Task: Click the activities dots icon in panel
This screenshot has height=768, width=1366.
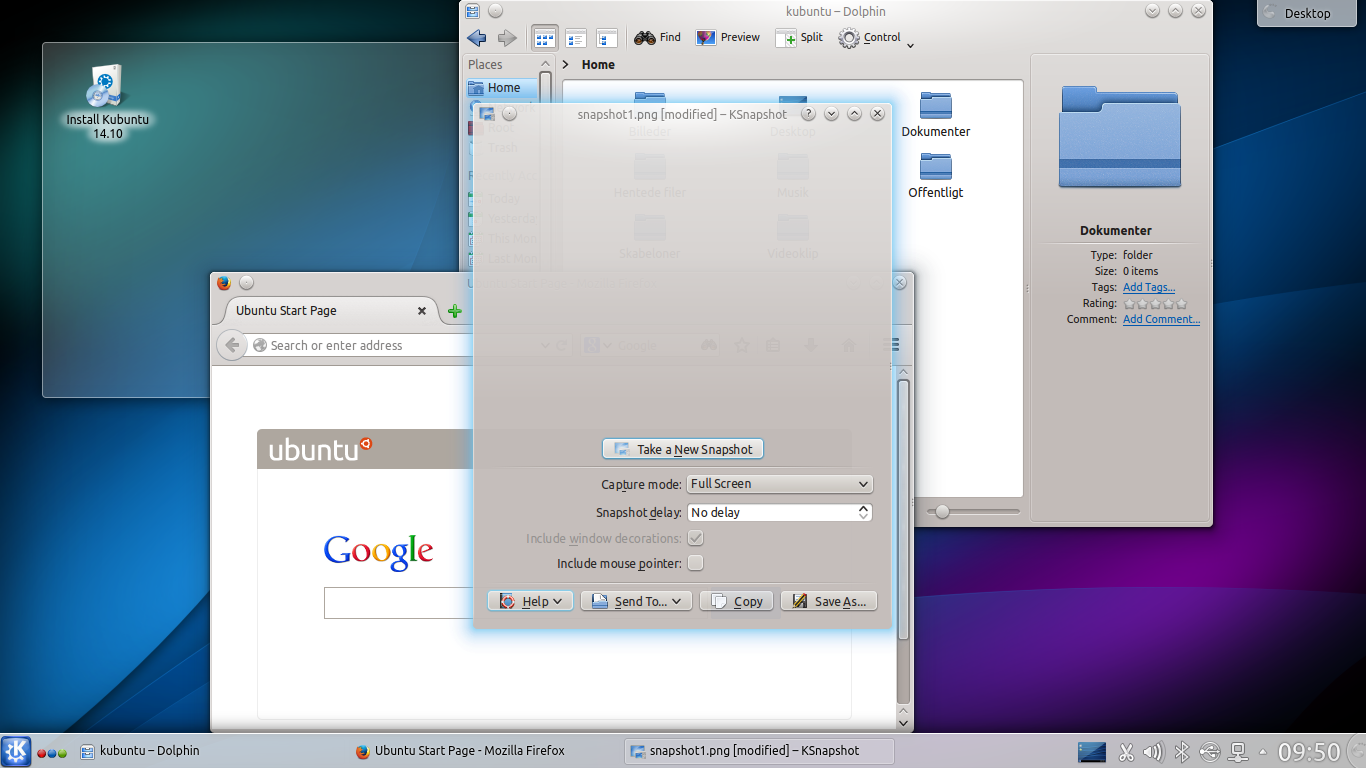Action: coord(52,753)
